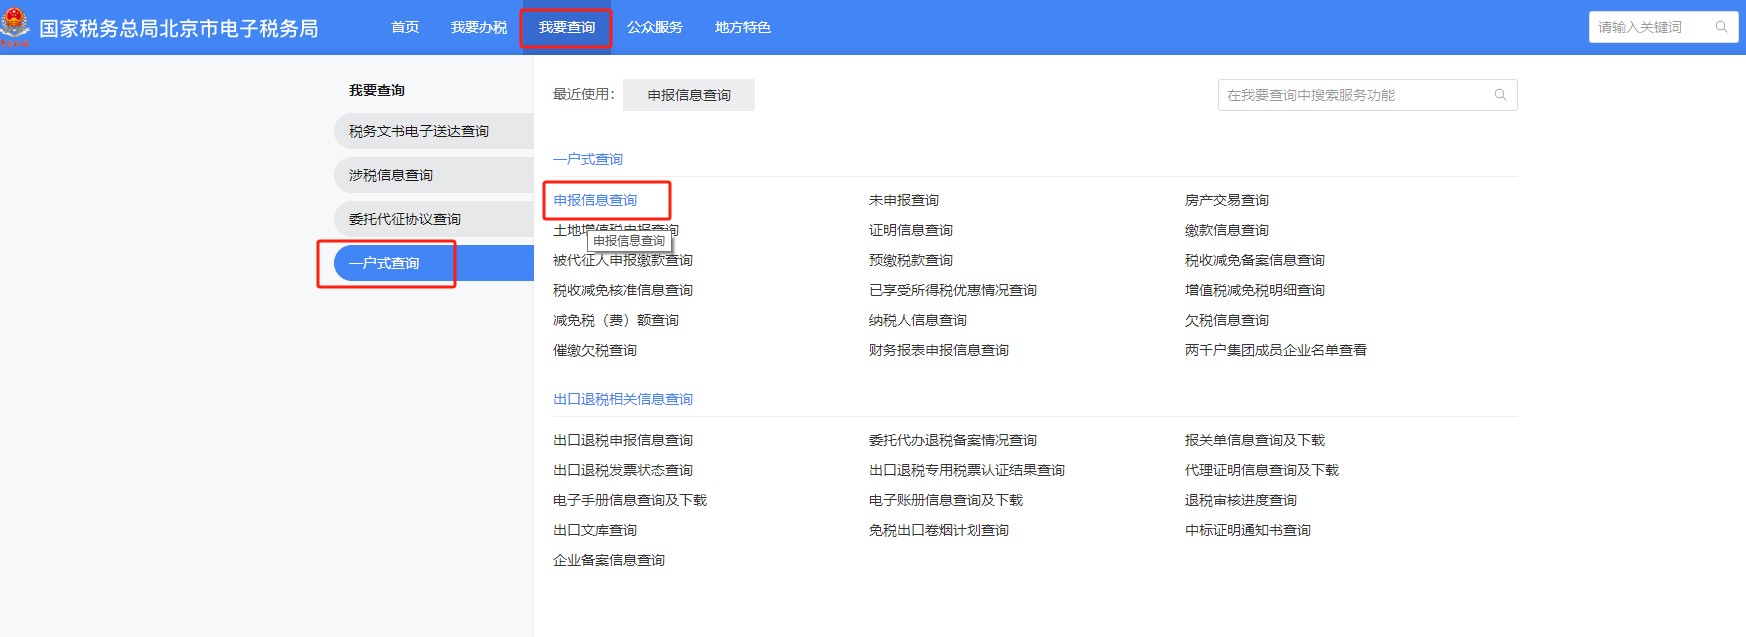
Task: Open 代理证明信息查询及下载 link
Action: [1262, 470]
